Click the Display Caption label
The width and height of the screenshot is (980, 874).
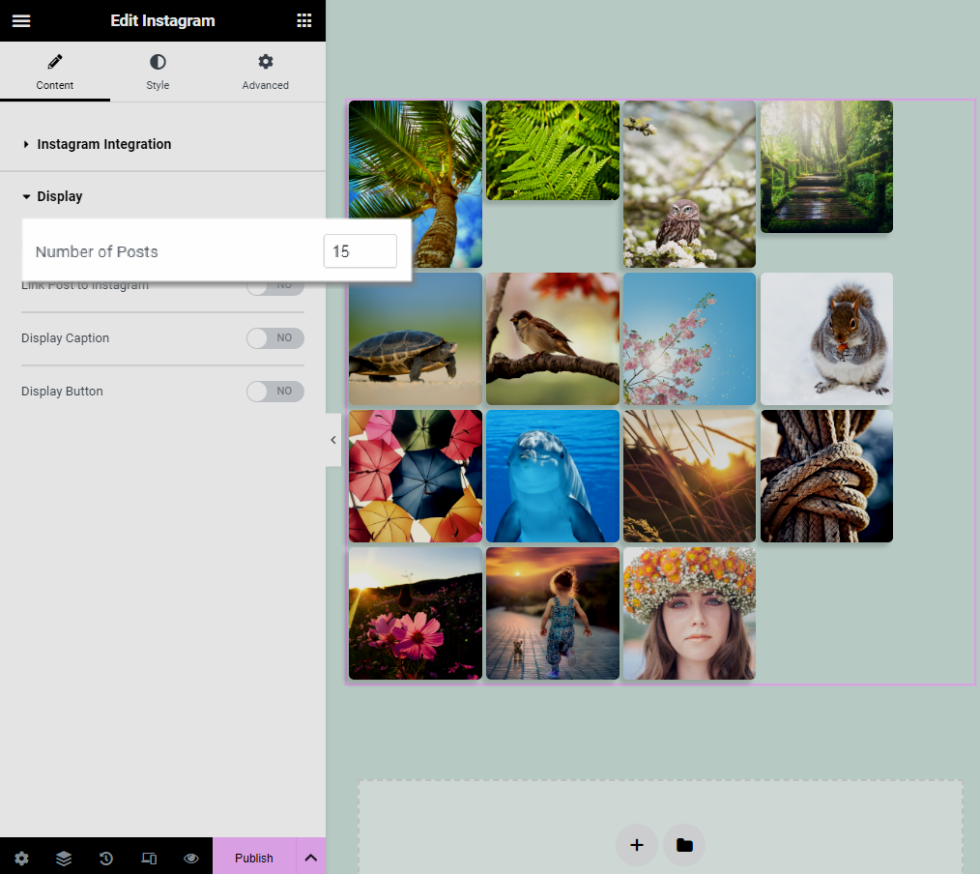pos(65,338)
